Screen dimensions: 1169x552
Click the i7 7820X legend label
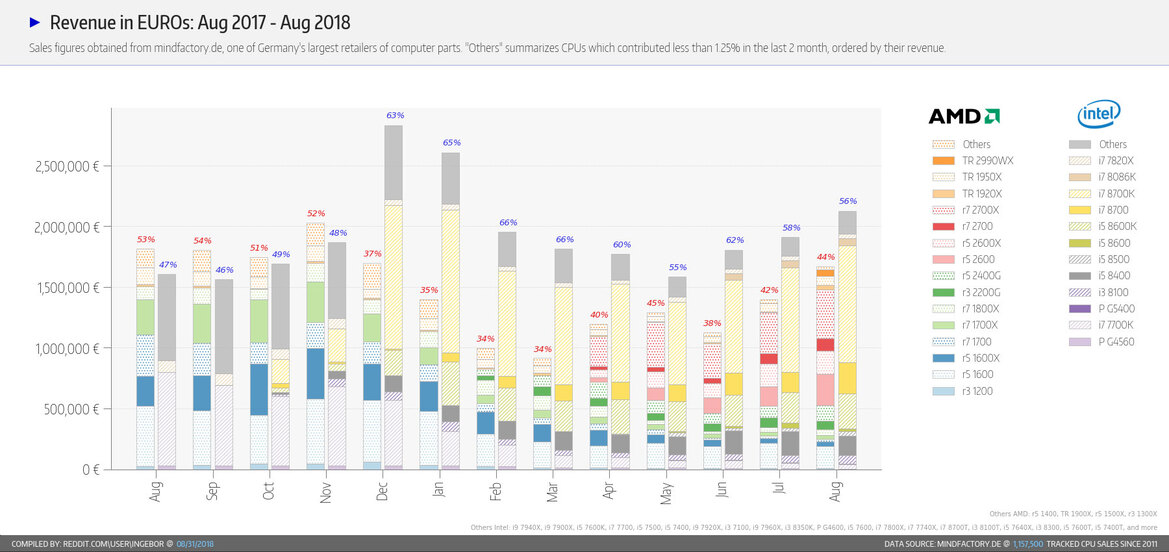1118,160
